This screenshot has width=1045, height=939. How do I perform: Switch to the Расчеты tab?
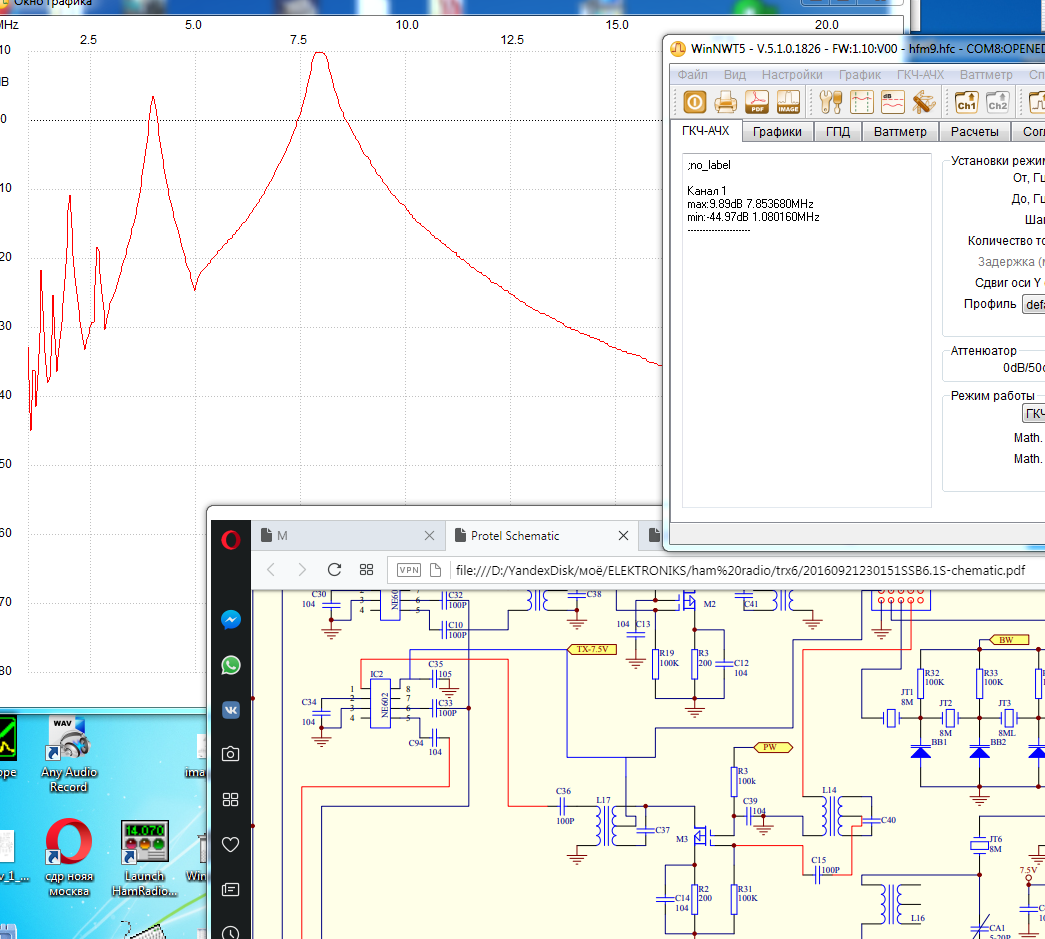pos(974,131)
